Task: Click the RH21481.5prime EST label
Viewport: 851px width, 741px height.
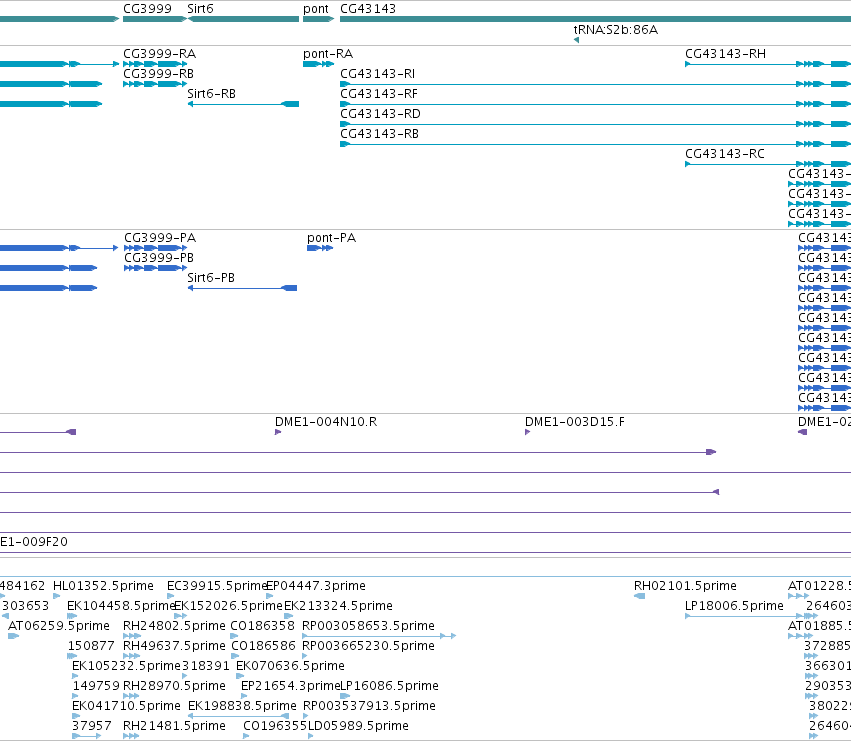Action: coord(174,726)
